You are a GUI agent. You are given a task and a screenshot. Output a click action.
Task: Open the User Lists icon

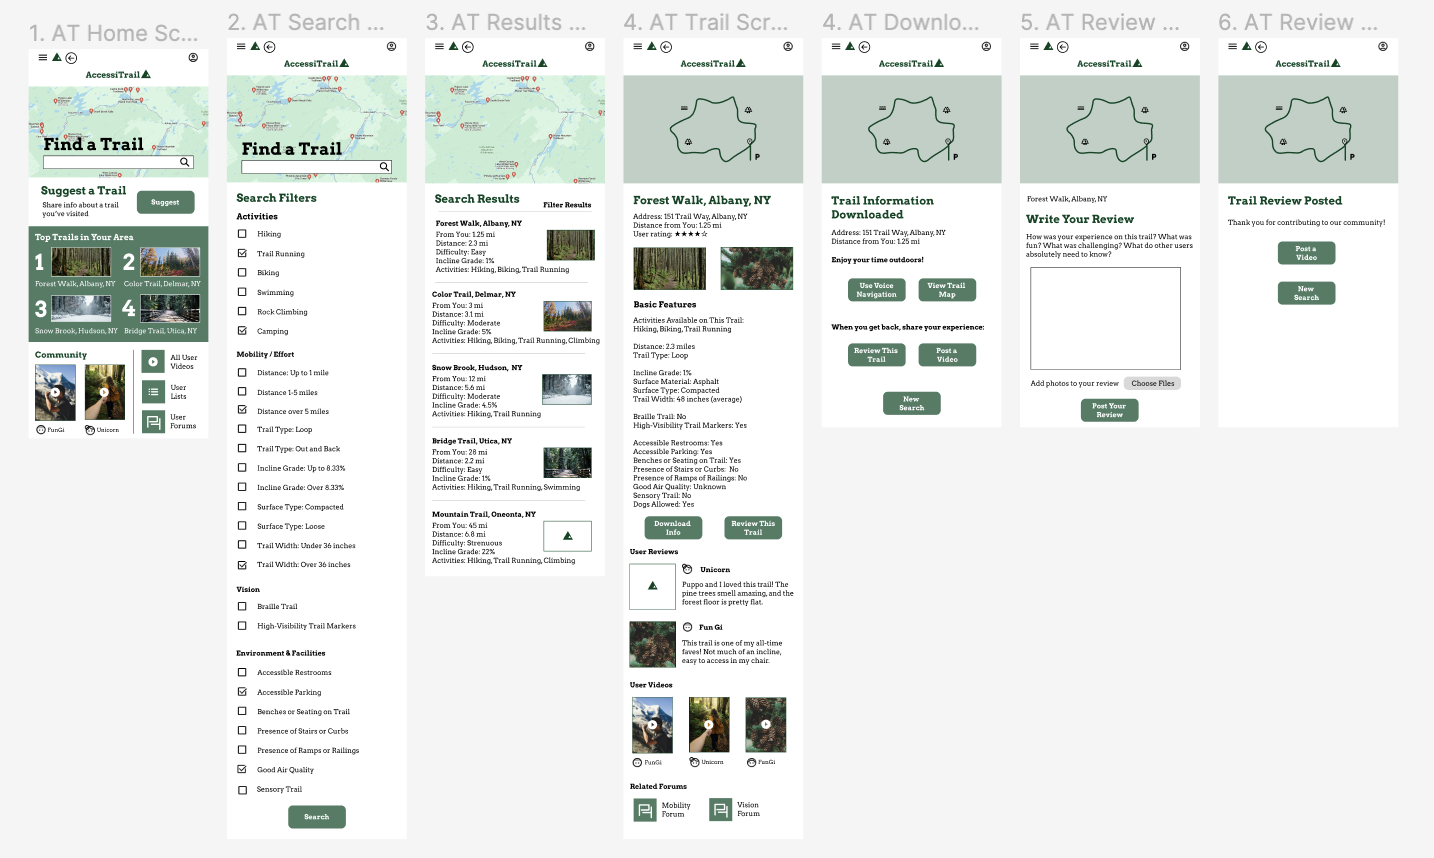pos(153,392)
